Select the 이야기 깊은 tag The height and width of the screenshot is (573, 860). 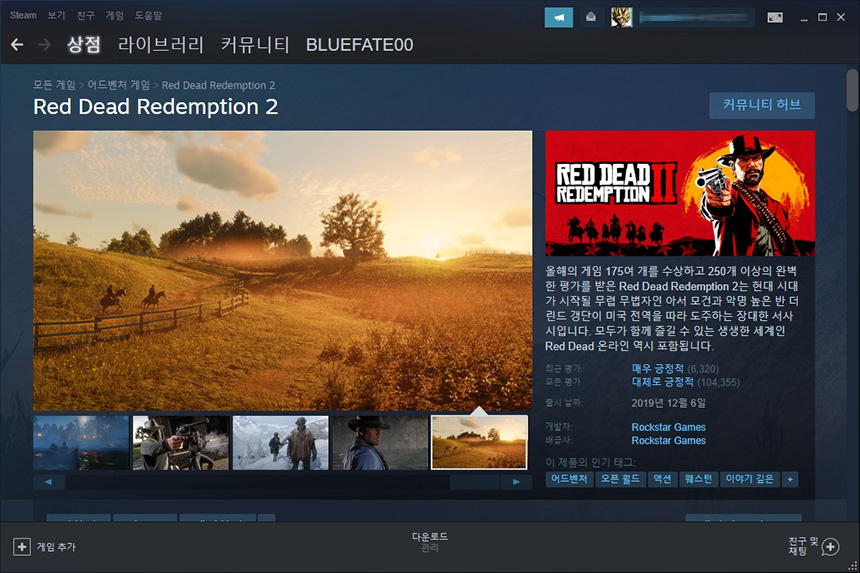coord(749,479)
